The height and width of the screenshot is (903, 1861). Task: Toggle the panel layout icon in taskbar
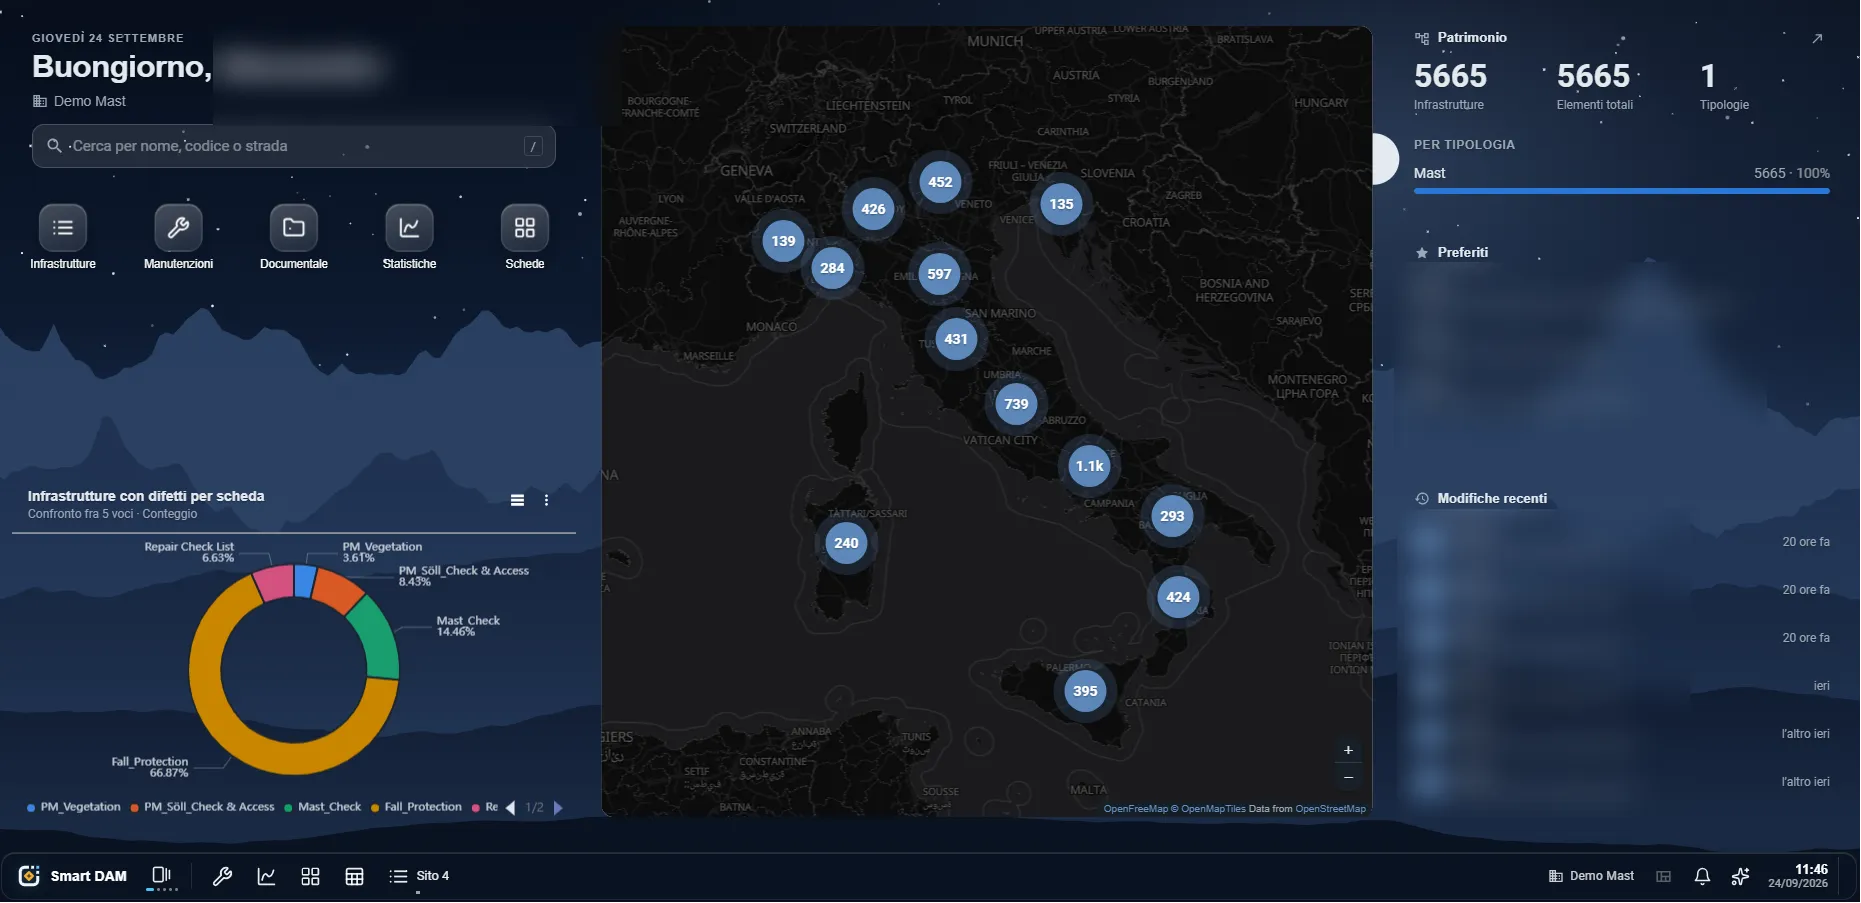click(161, 875)
